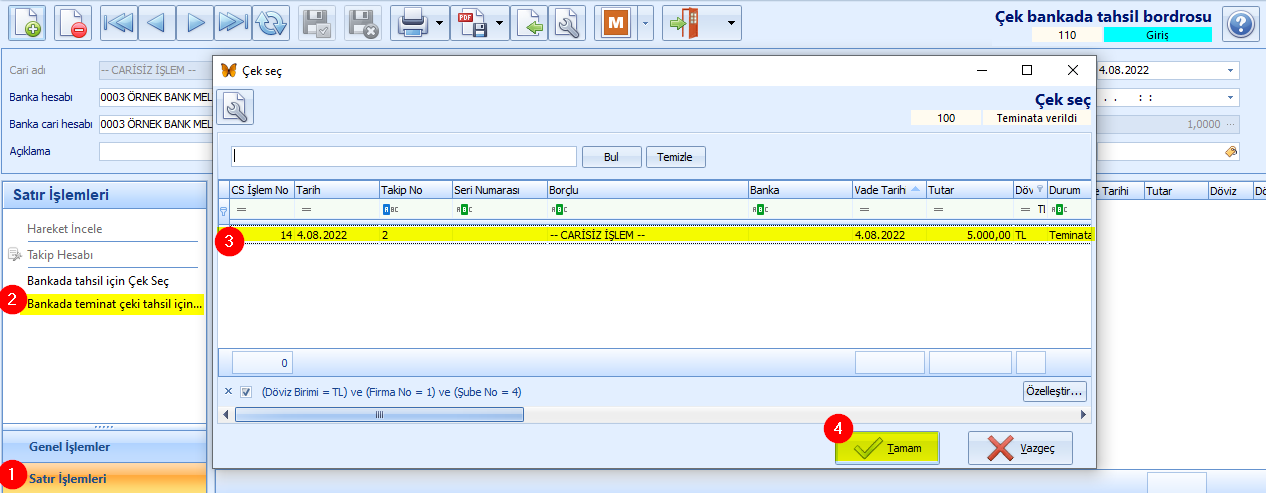Select Takip Hesabı menu entry
The width and height of the screenshot is (1266, 493).
(60, 255)
